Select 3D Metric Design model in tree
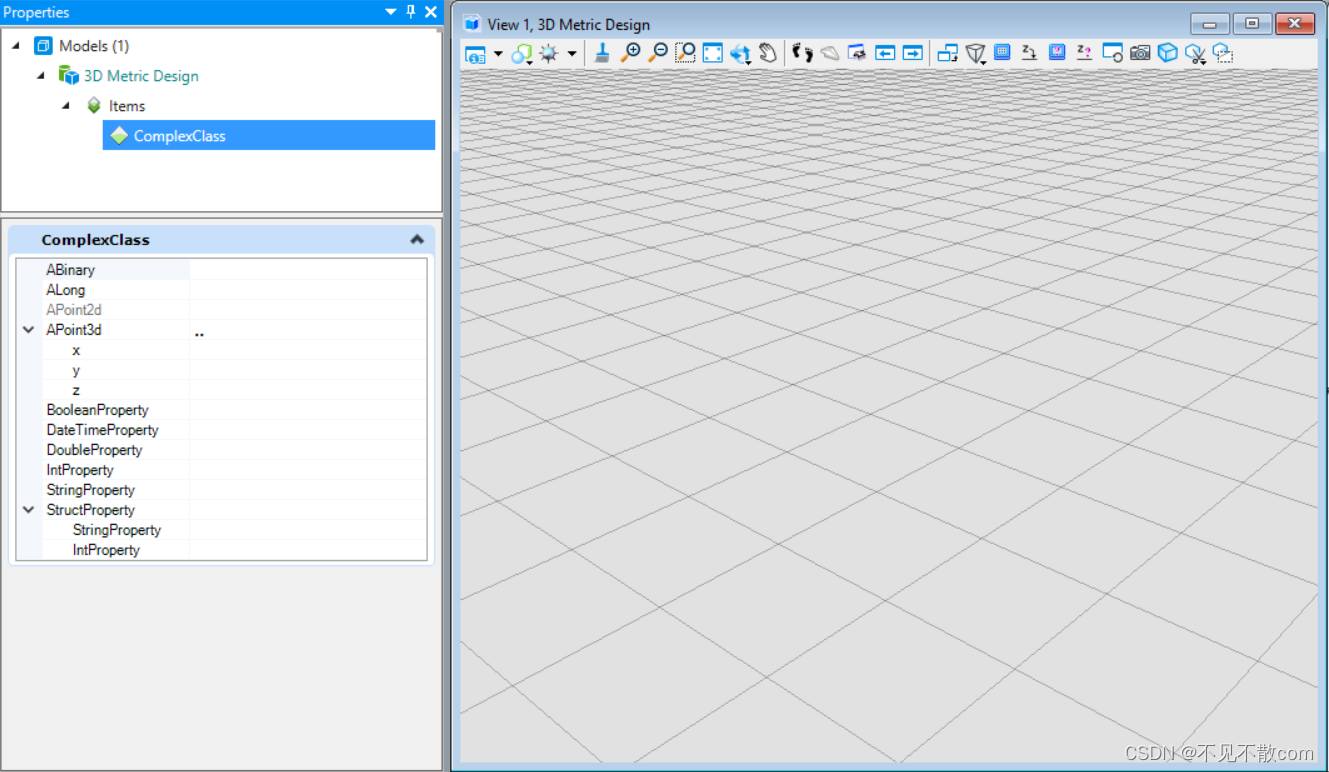Image resolution: width=1329 pixels, height=772 pixels. (x=141, y=76)
